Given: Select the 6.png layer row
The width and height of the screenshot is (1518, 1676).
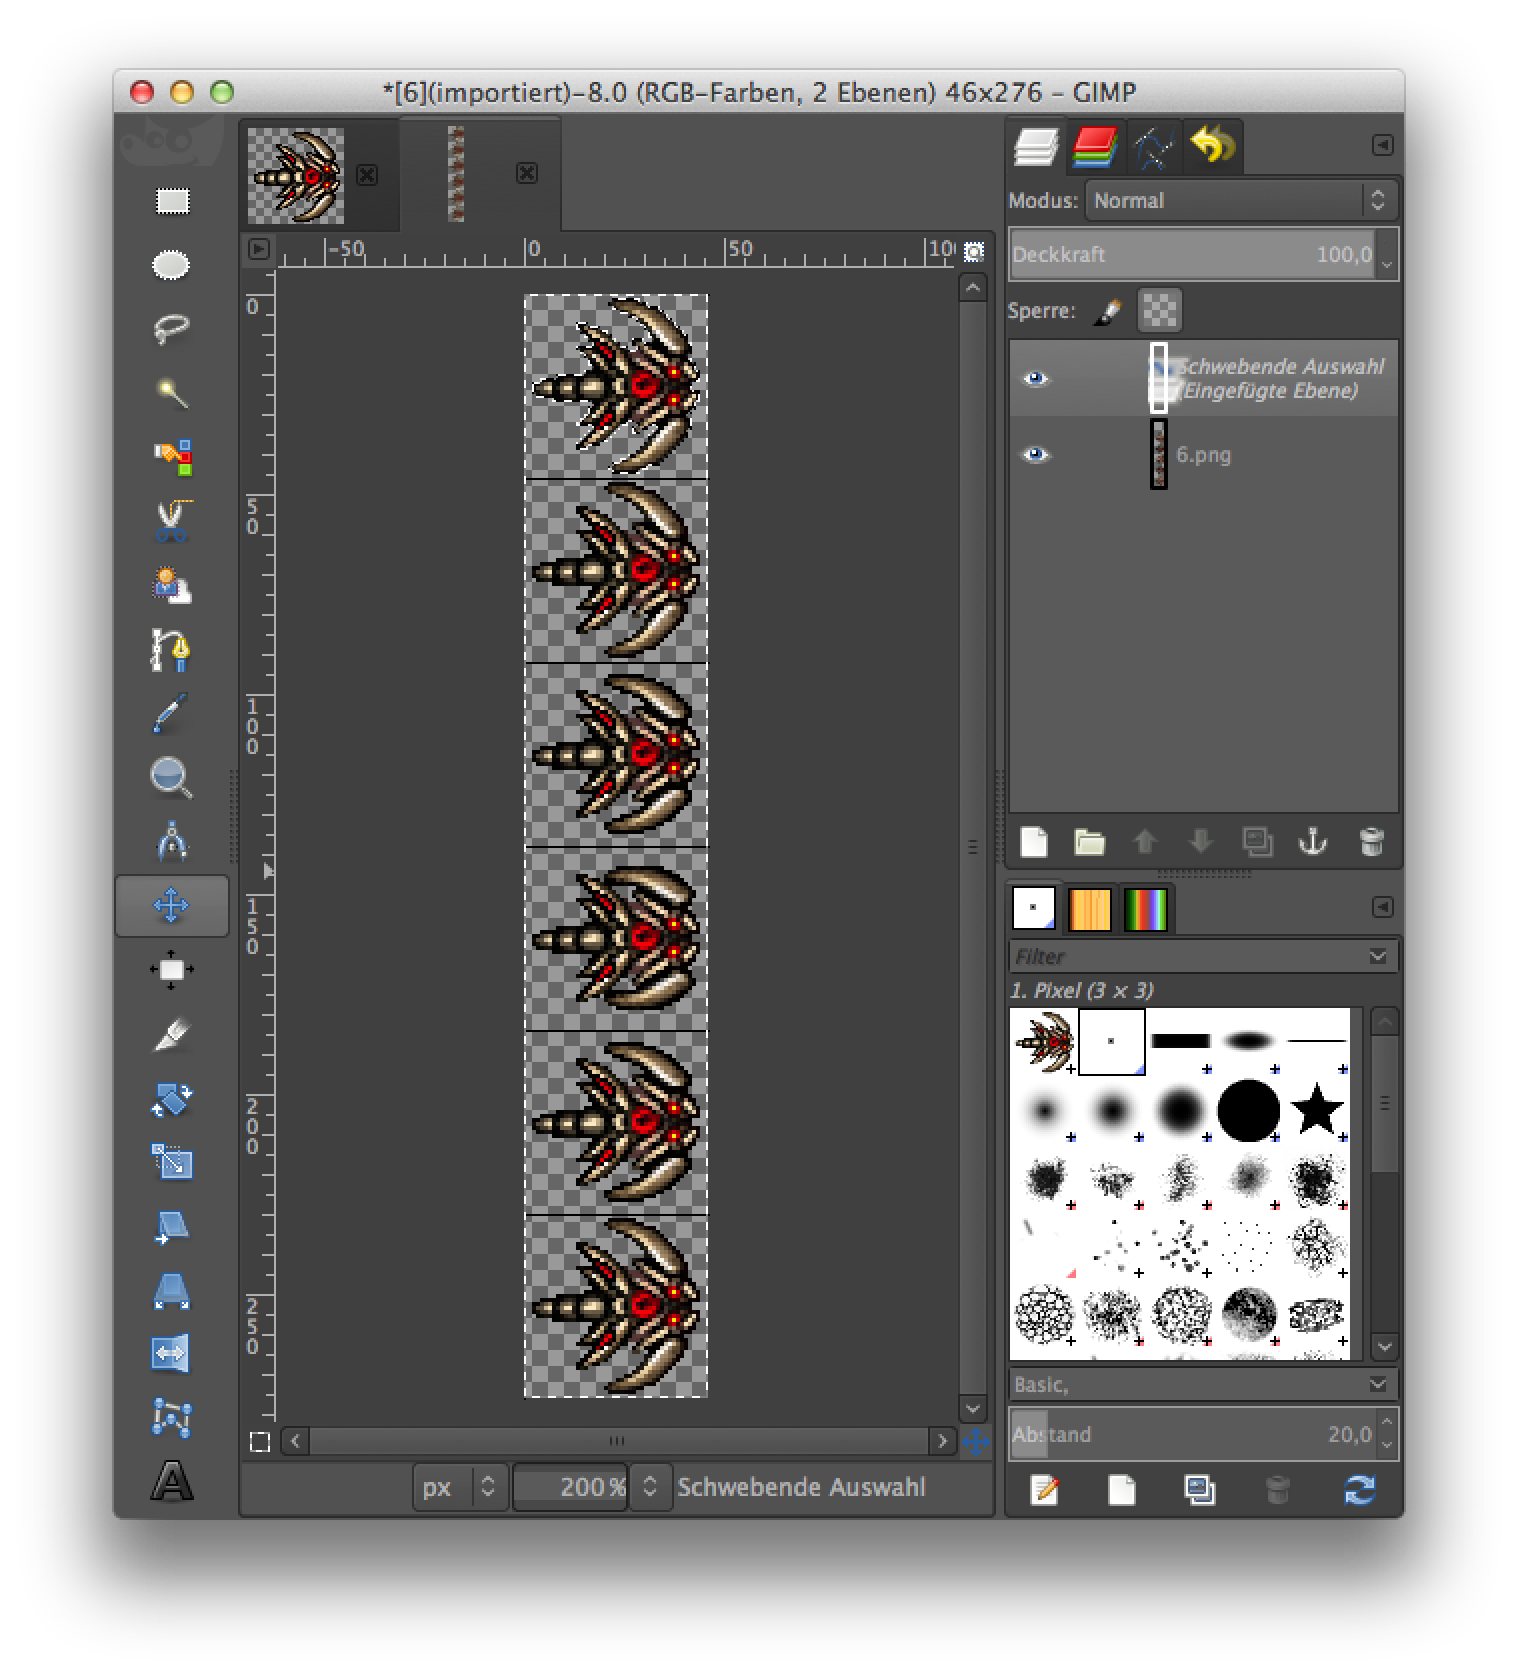Looking at the screenshot, I should pyautogui.click(x=1203, y=455).
